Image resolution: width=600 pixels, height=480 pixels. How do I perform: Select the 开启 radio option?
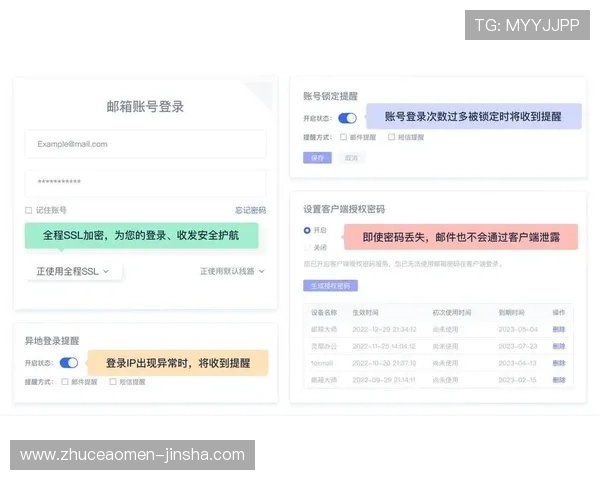click(307, 230)
